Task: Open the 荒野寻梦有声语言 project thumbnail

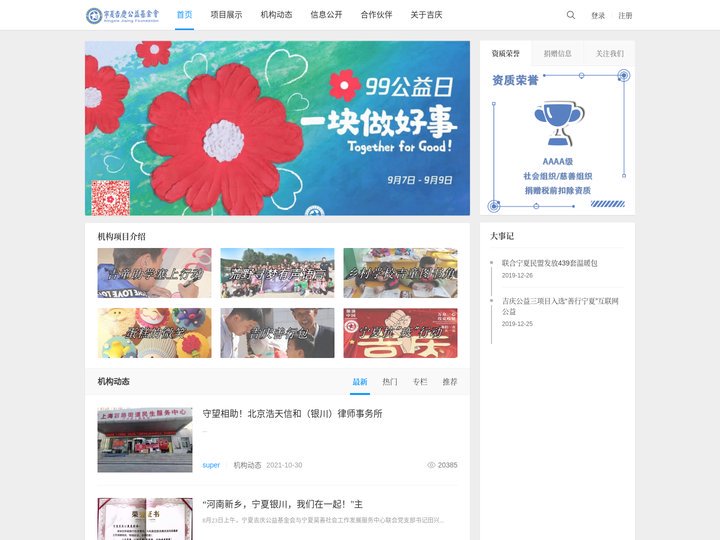Action: coord(277,273)
